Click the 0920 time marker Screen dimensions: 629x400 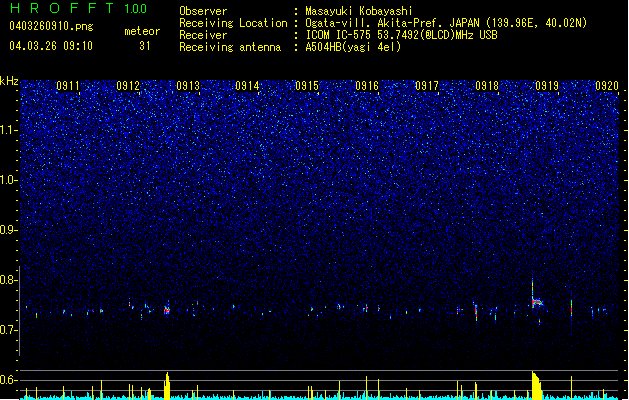(x=607, y=86)
